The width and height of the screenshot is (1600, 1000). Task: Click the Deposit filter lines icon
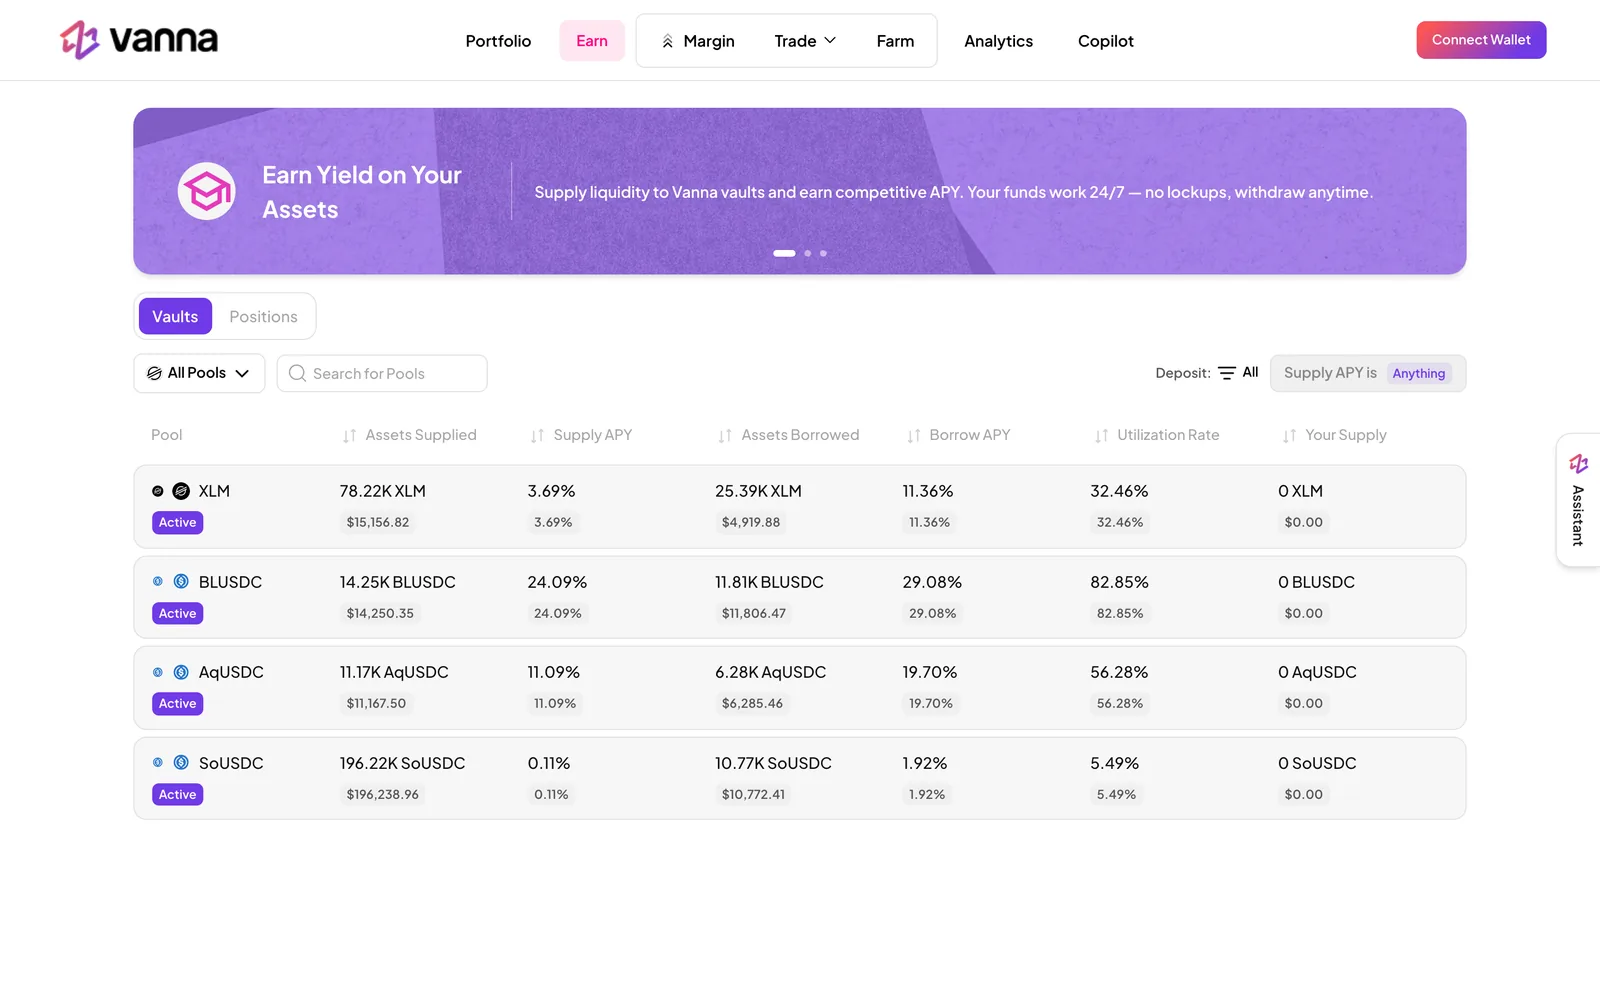[x=1227, y=373]
